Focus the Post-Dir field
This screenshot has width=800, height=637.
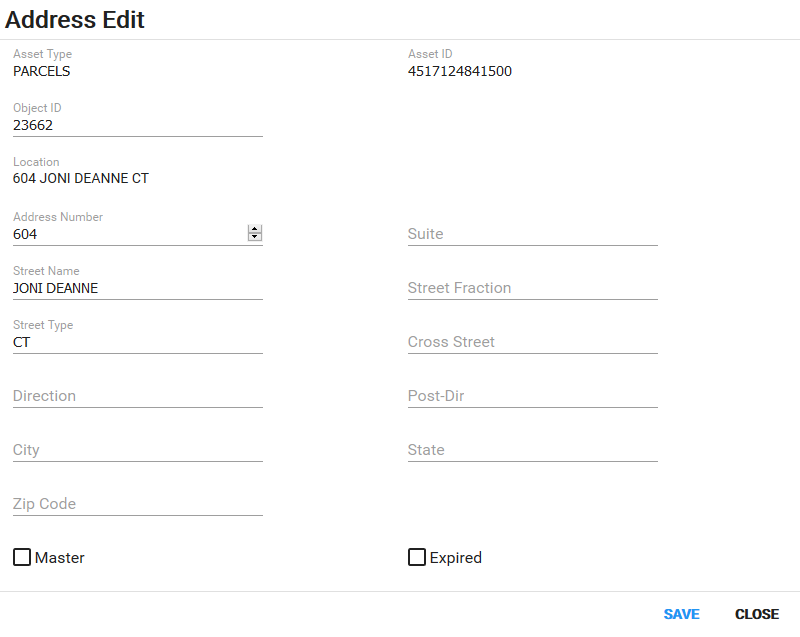pyautogui.click(x=532, y=396)
